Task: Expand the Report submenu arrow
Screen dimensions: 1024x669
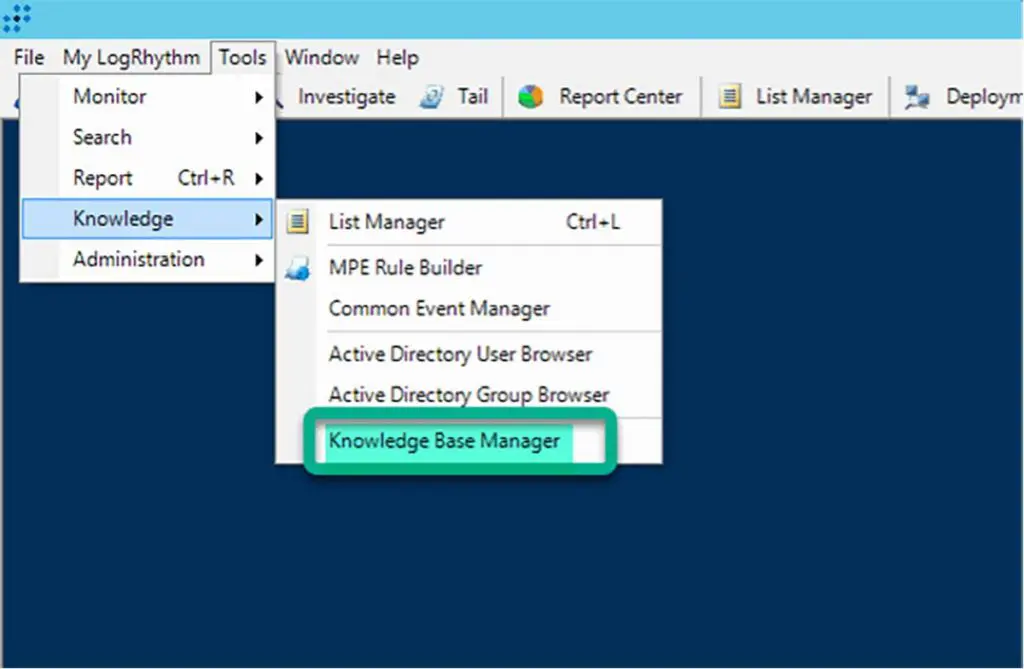Action: pos(259,179)
